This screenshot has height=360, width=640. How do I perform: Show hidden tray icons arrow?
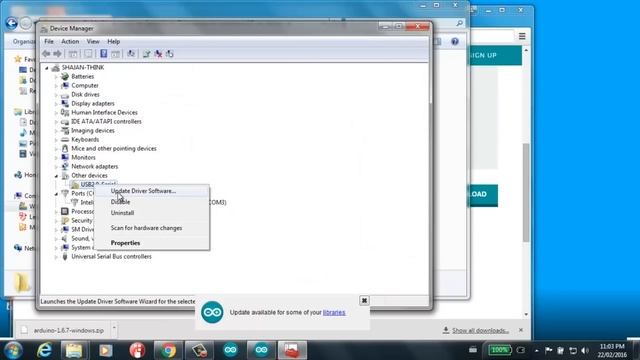click(536, 350)
